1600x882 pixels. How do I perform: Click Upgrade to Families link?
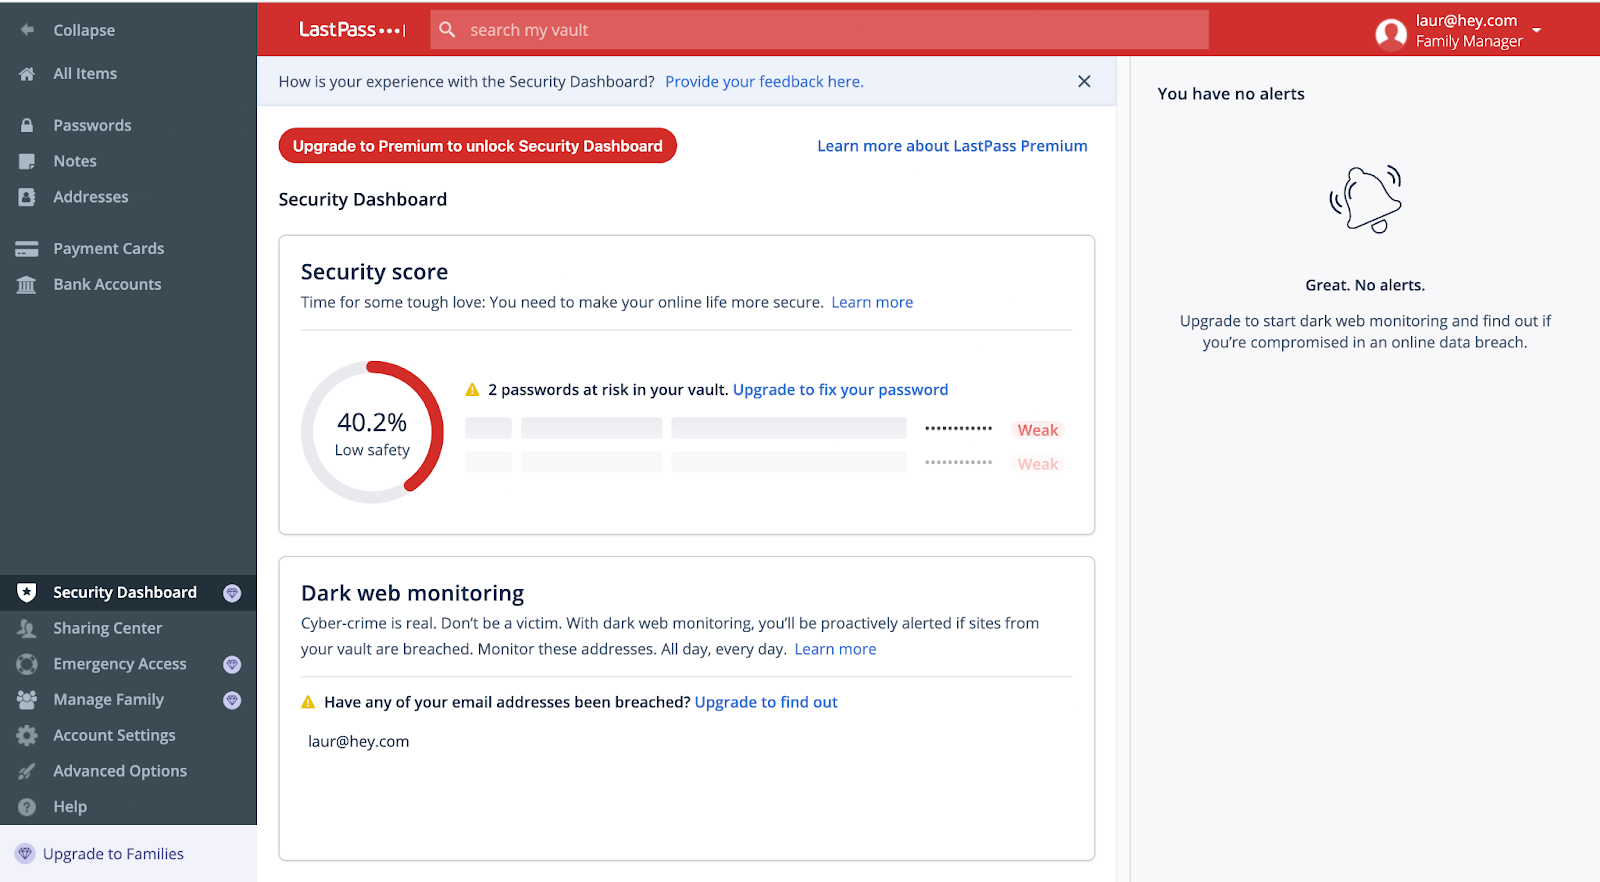click(x=113, y=854)
